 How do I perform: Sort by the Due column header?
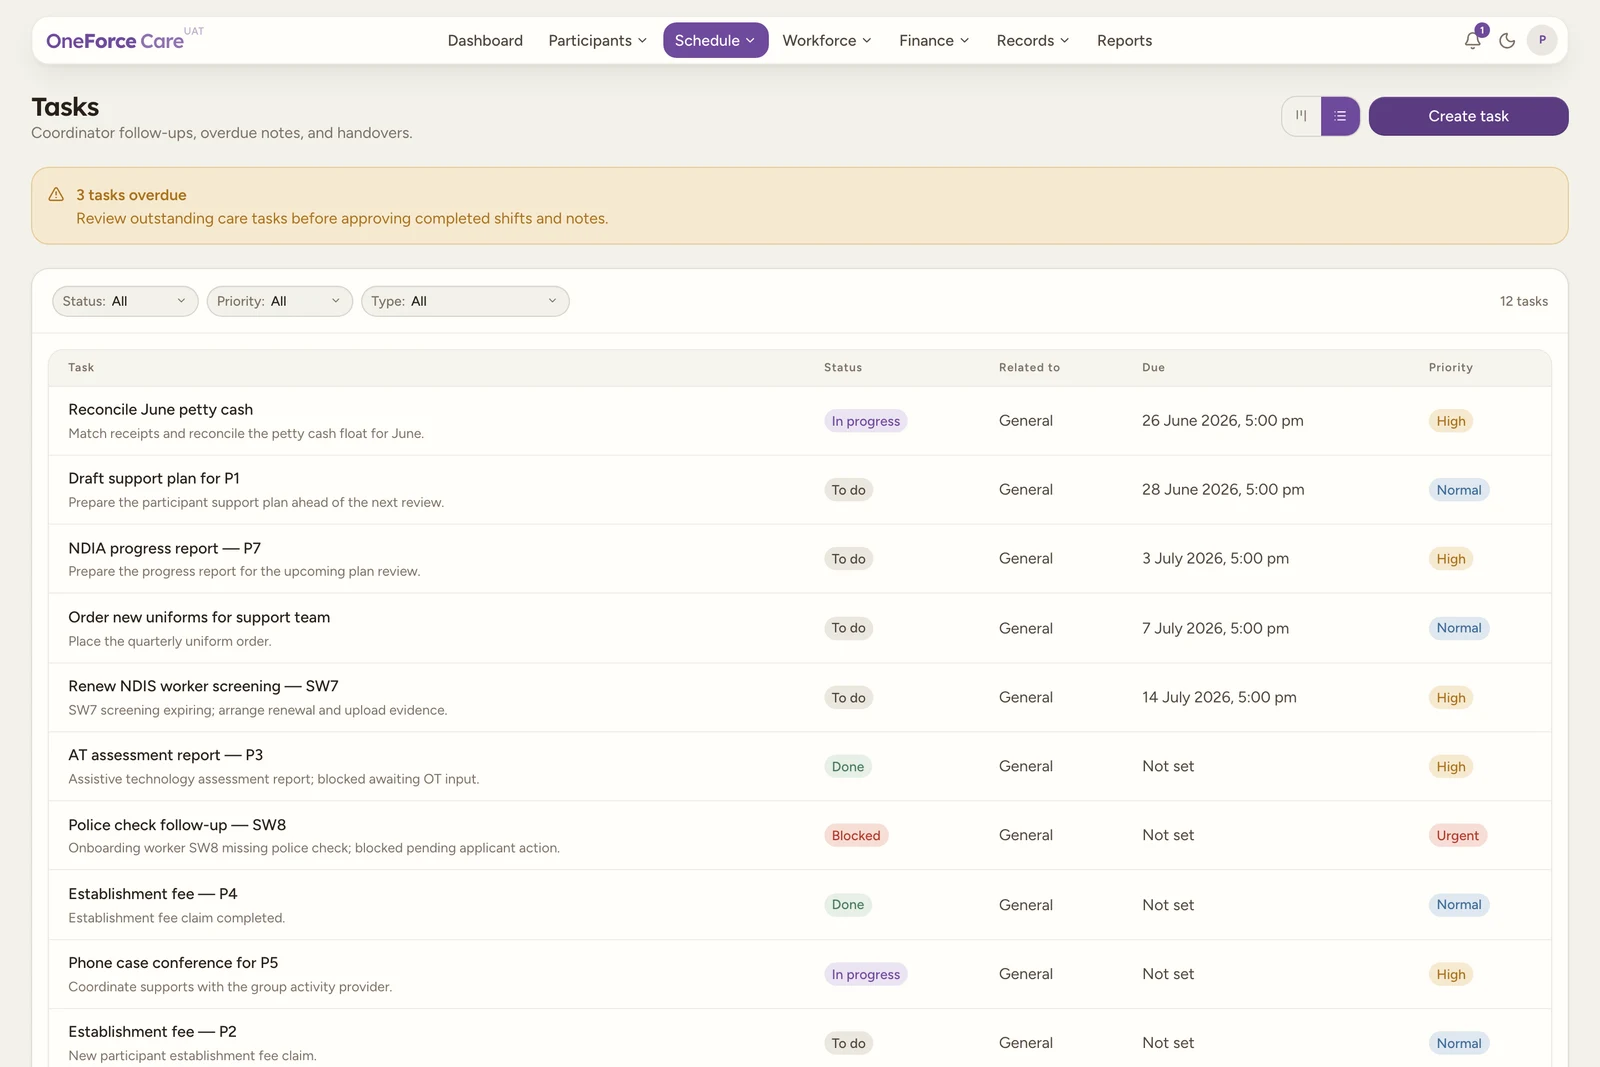[x=1153, y=368]
